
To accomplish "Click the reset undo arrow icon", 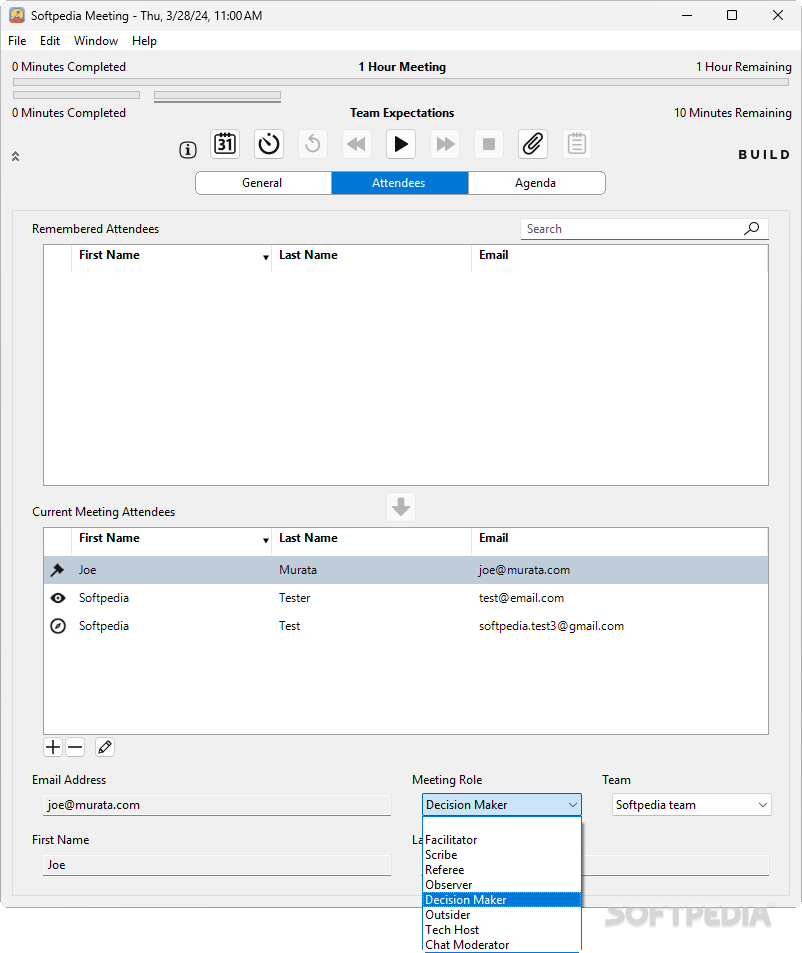I will coord(313,145).
